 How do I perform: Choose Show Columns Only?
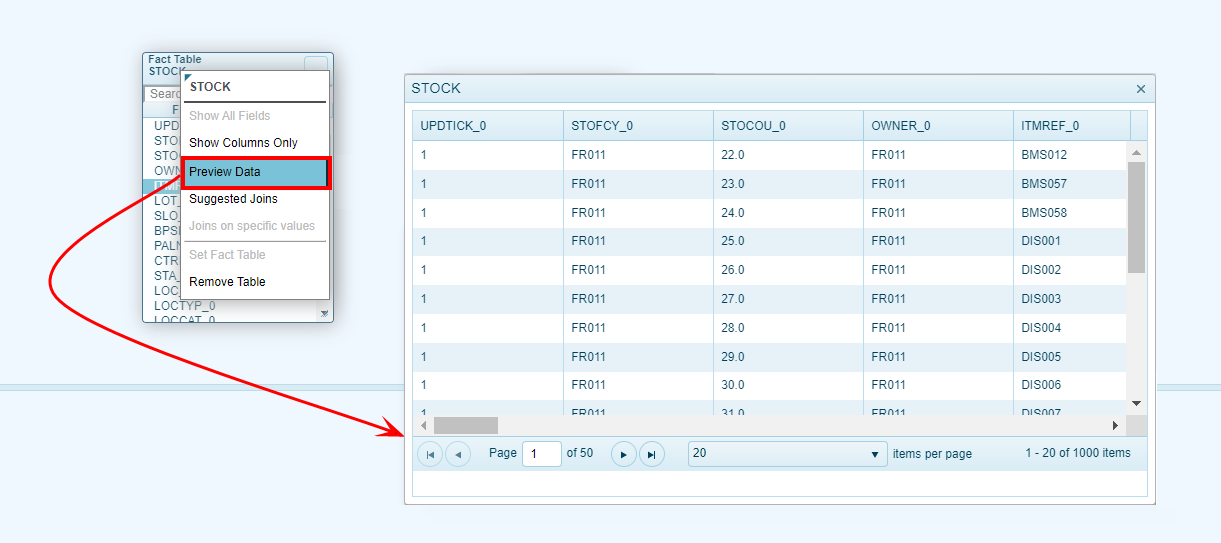coord(256,143)
